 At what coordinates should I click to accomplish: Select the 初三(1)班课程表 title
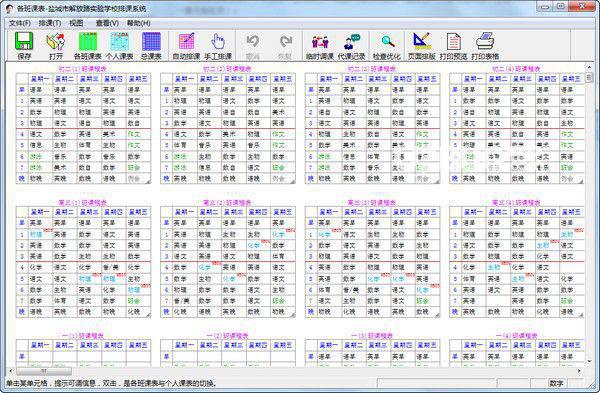(x=82, y=202)
